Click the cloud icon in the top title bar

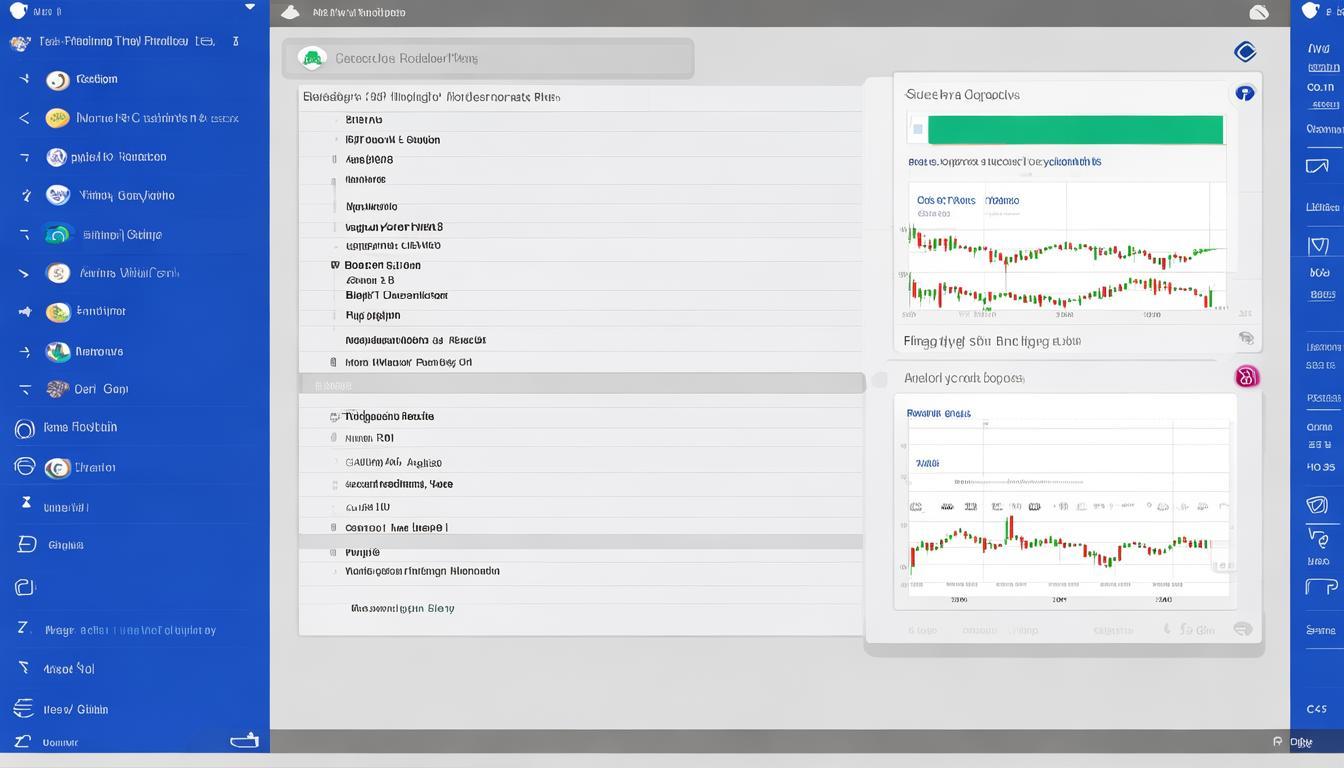[x=290, y=13]
